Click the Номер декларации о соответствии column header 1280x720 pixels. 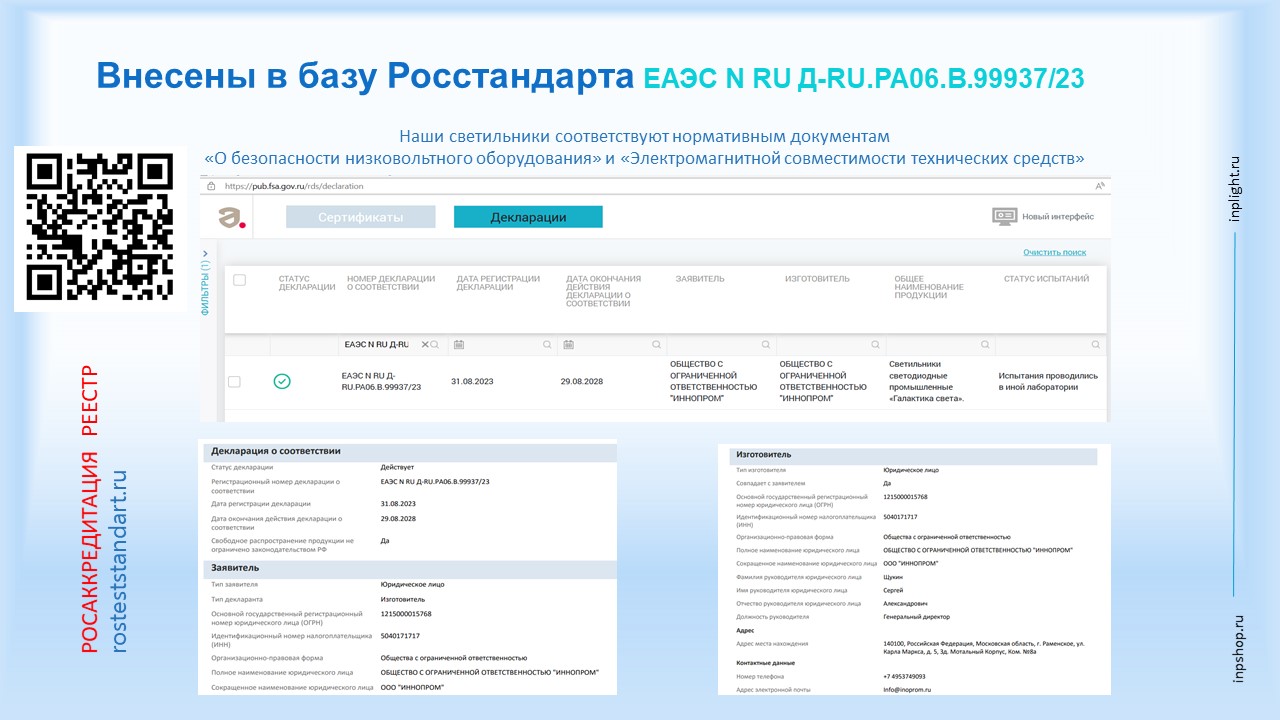(391, 283)
